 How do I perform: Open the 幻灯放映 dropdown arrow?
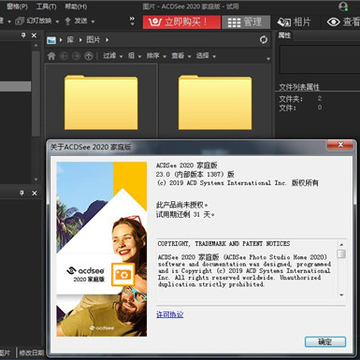[x=57, y=22]
